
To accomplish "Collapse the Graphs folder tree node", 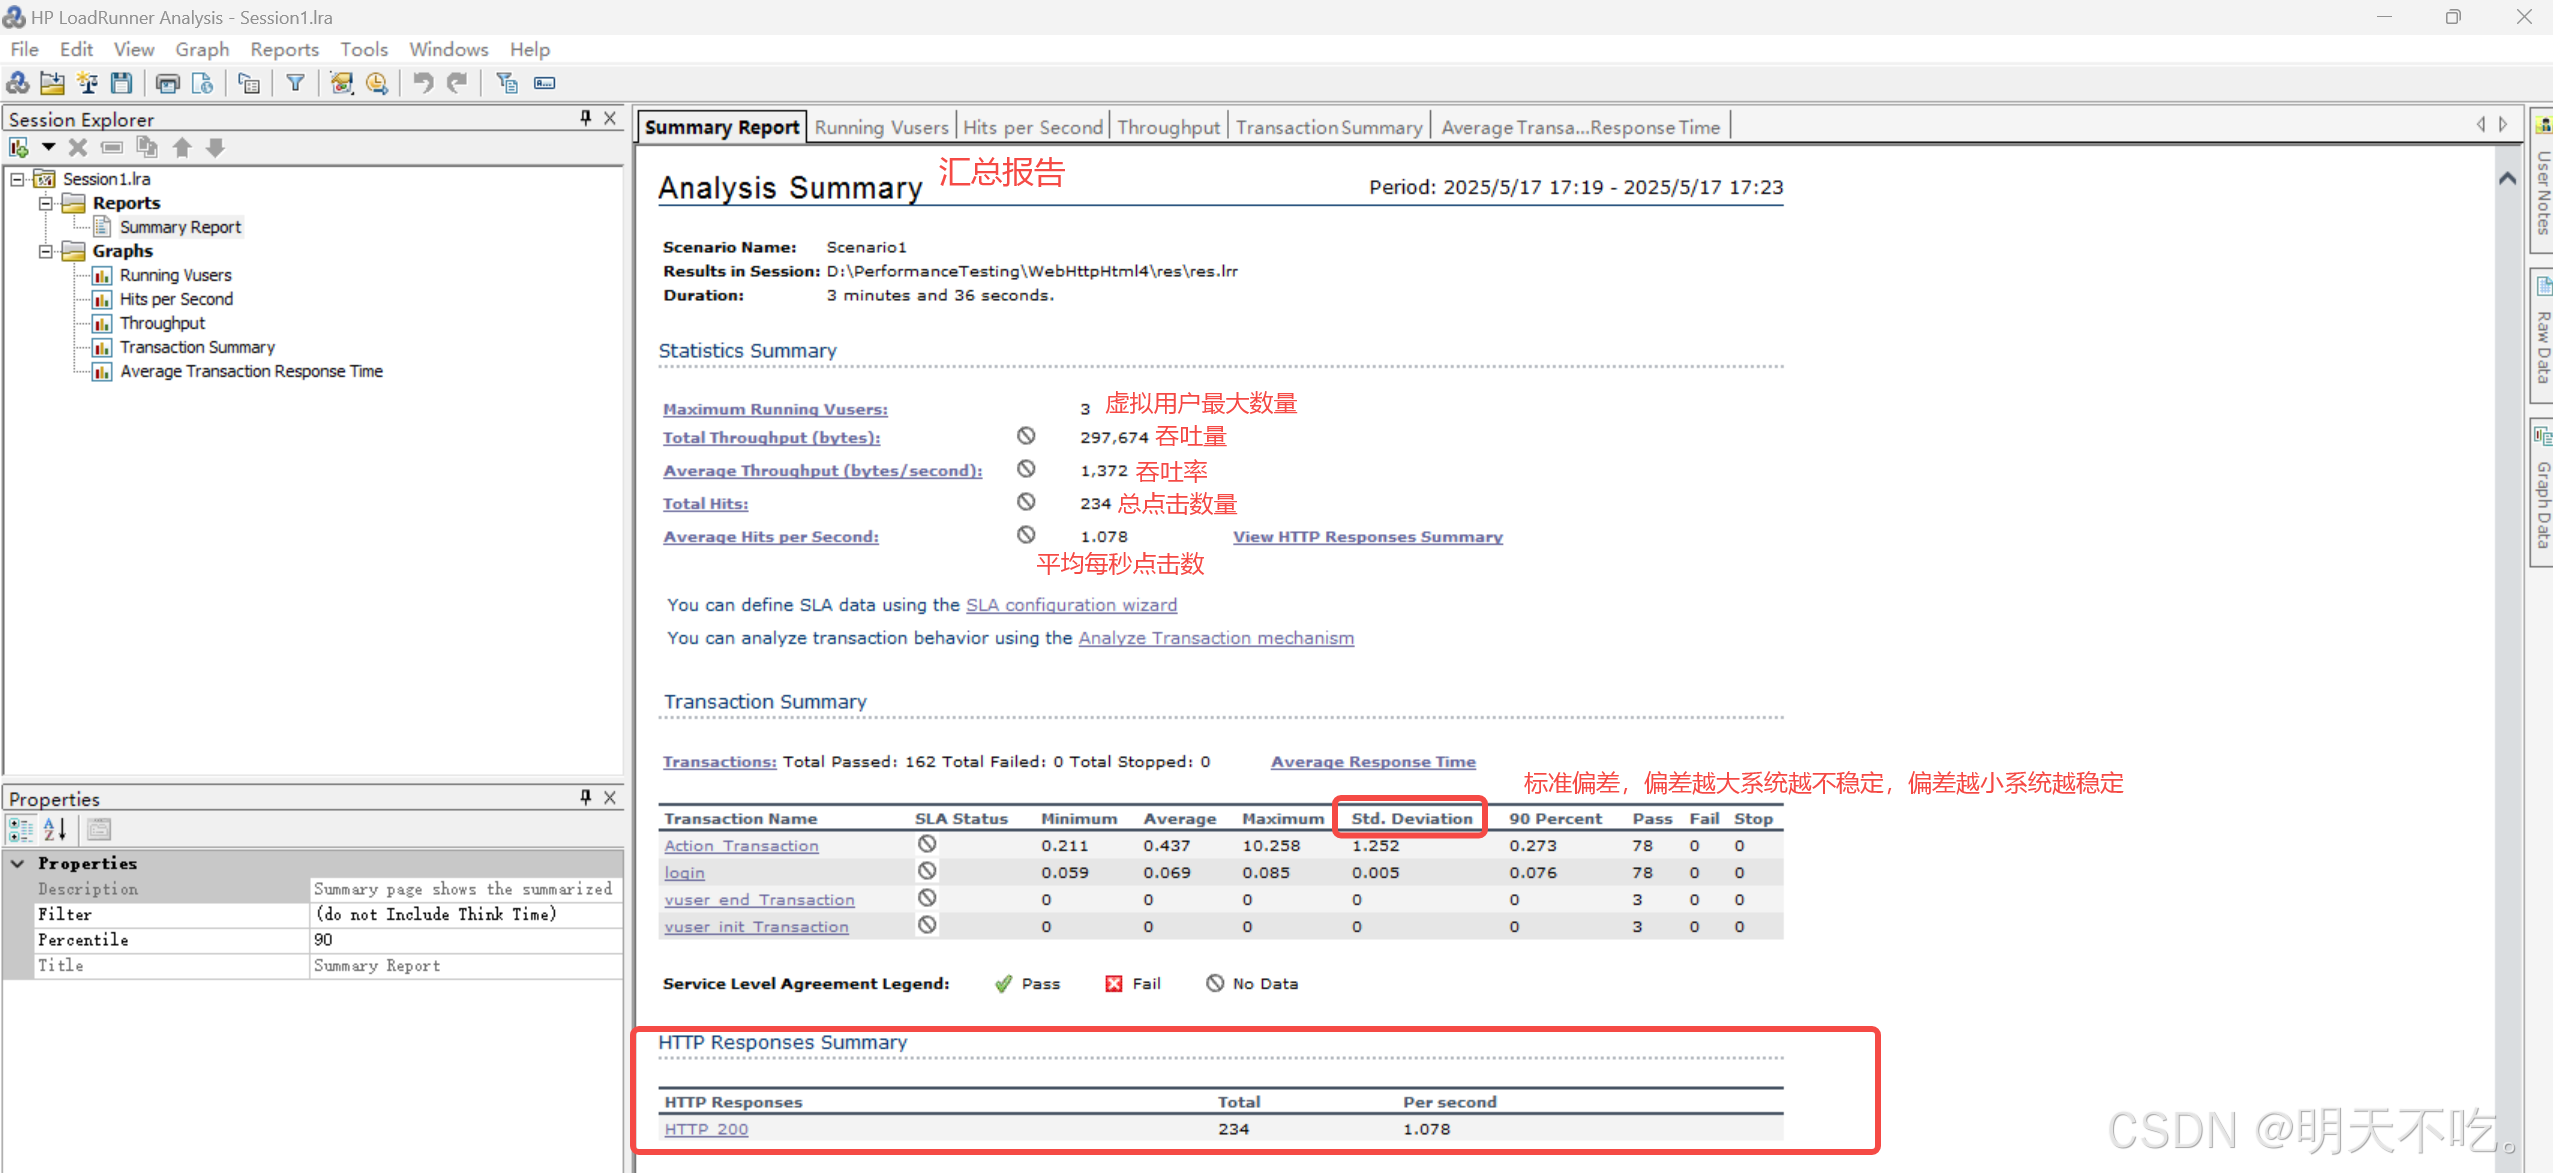I will coord(45,251).
